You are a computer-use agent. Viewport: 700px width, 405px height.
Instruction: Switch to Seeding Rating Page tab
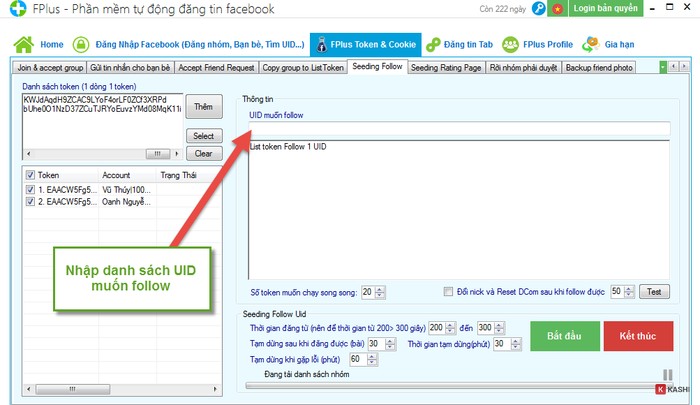click(445, 67)
